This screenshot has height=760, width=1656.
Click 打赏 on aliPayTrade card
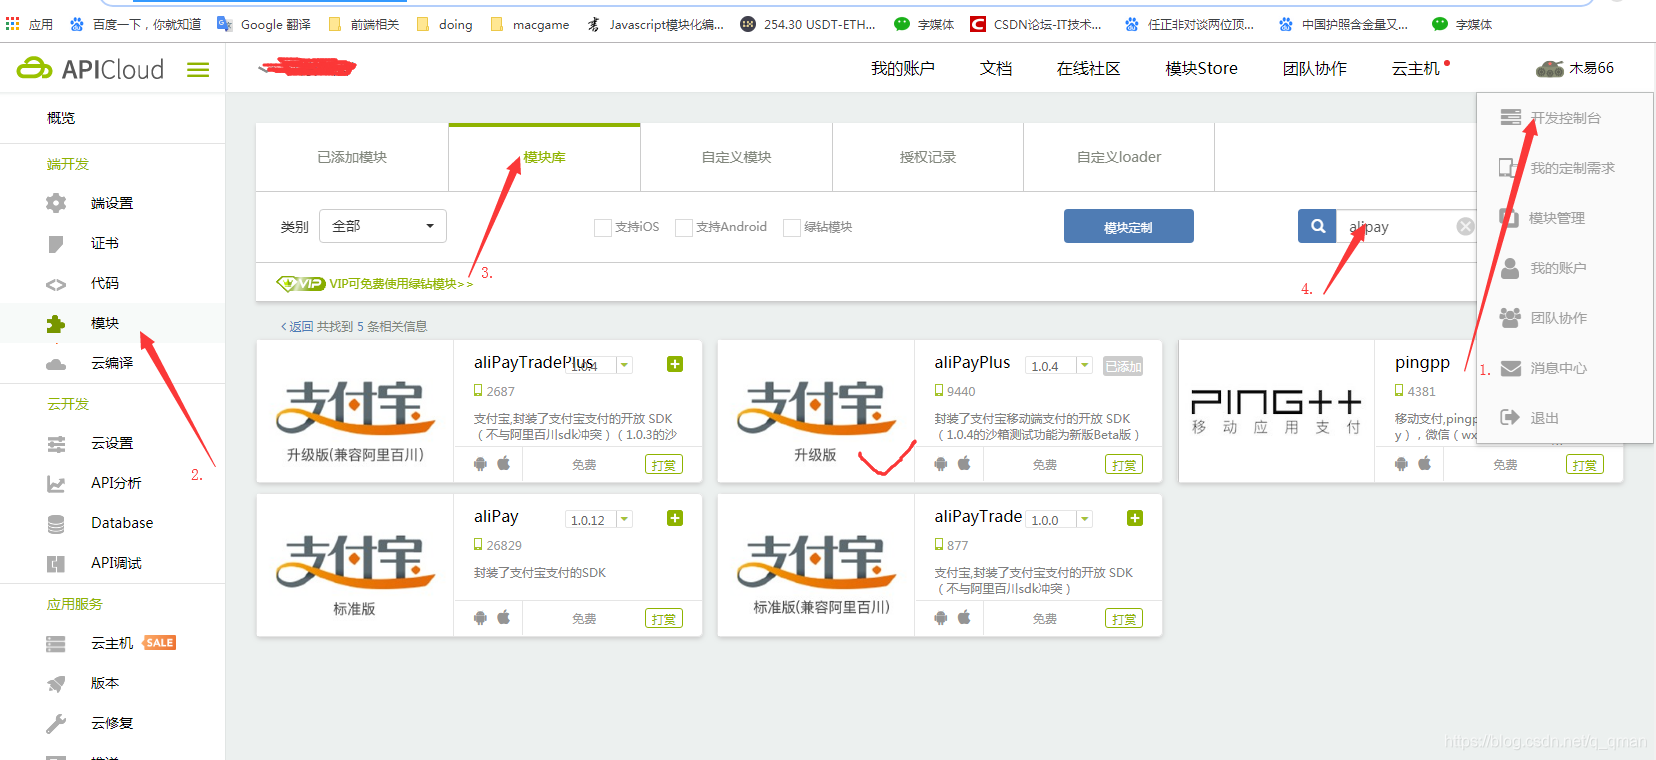[x=1124, y=619]
